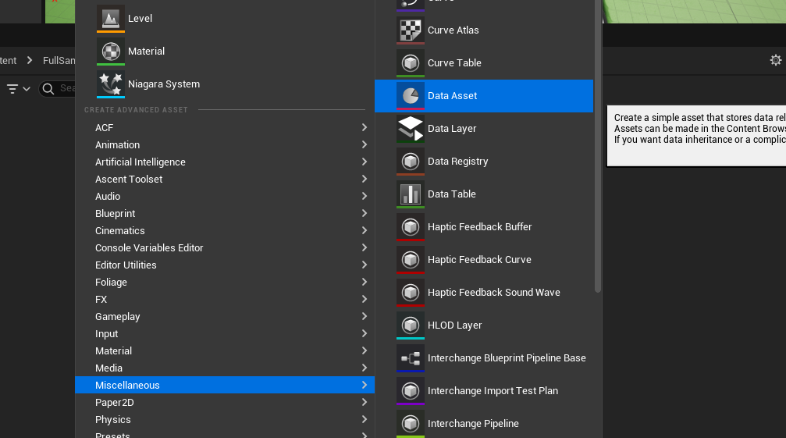
Task: Click the Interchange Blueprint Pipeline Base icon
Action: coord(410,358)
